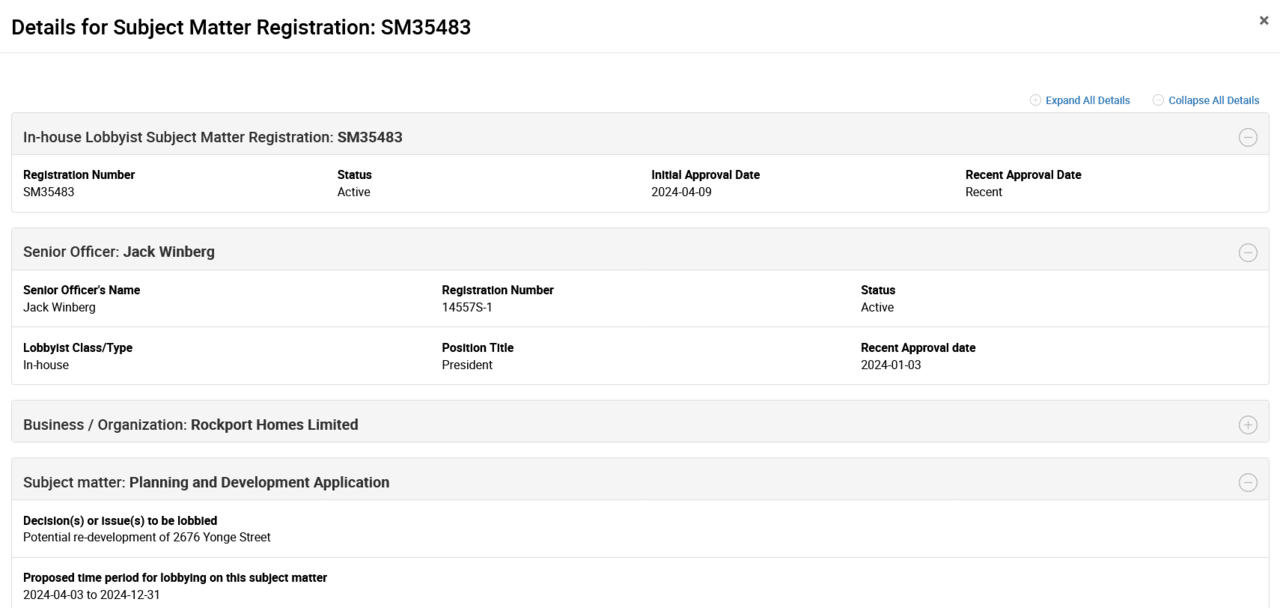The height and width of the screenshot is (608, 1280).
Task: Click the dialog title 'Details for Subject Matter Registration'
Action: 241,27
